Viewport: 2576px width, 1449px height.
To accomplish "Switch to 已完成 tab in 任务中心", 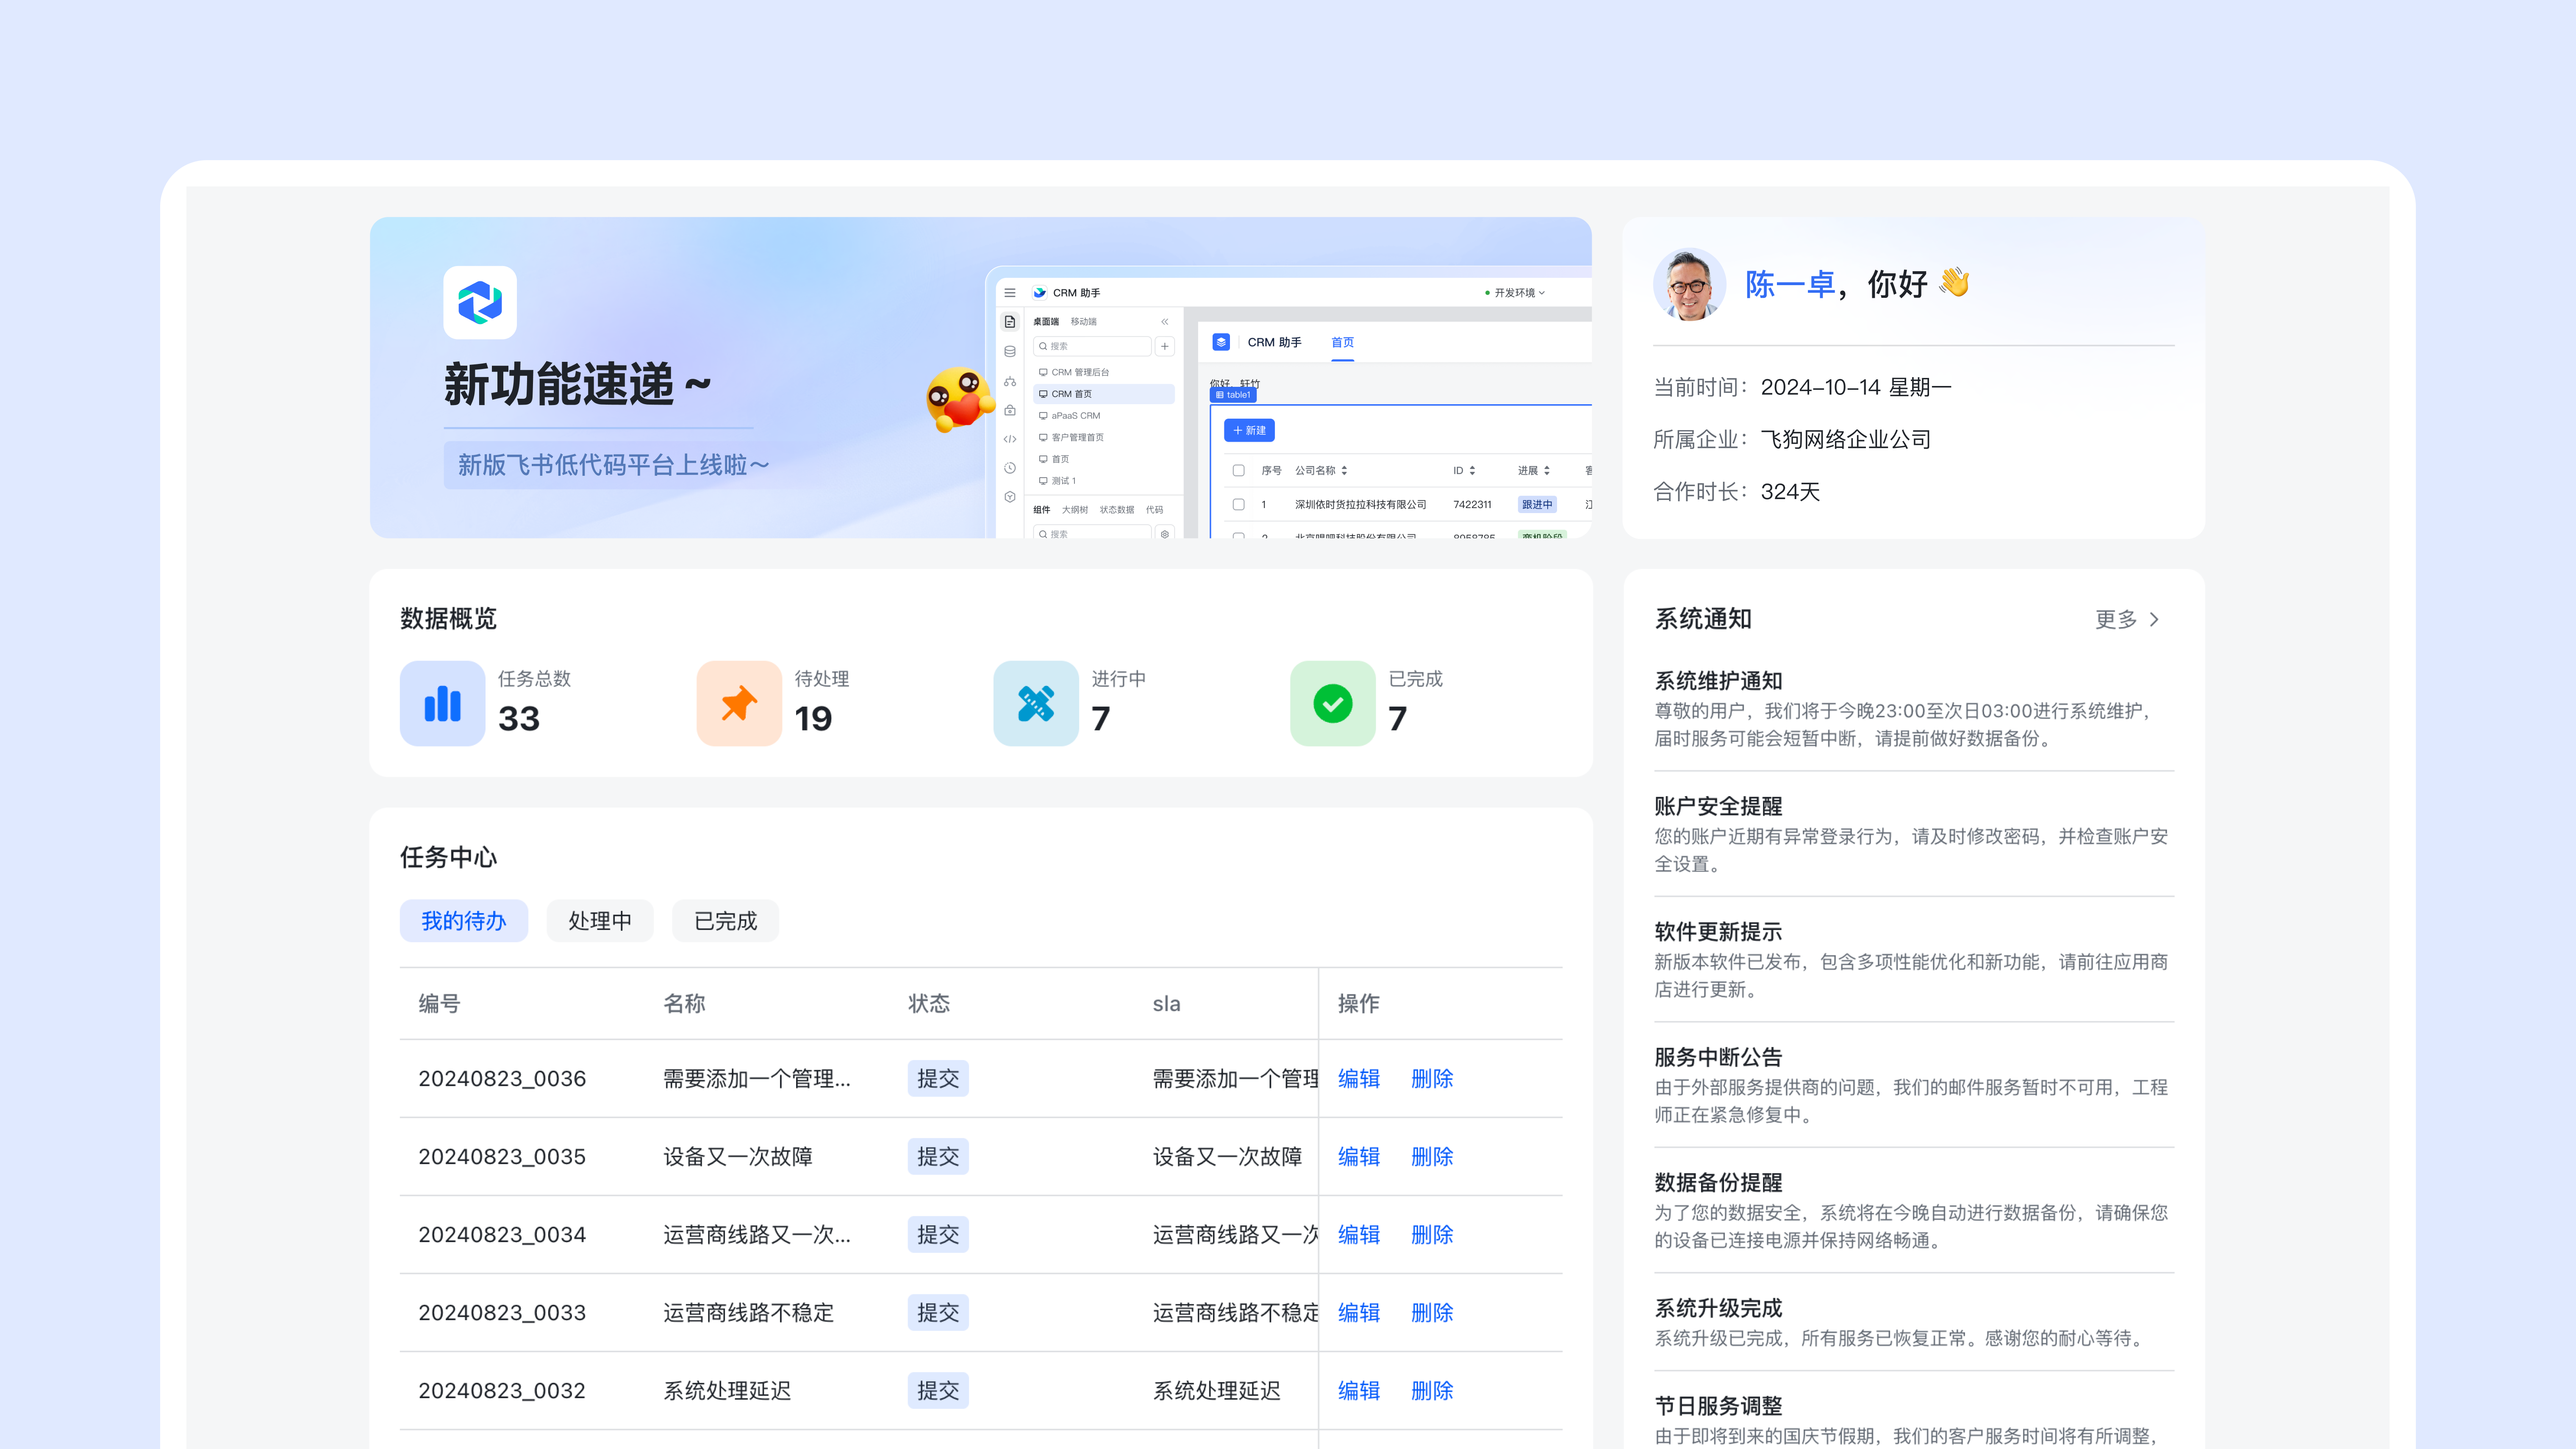I will click(725, 921).
